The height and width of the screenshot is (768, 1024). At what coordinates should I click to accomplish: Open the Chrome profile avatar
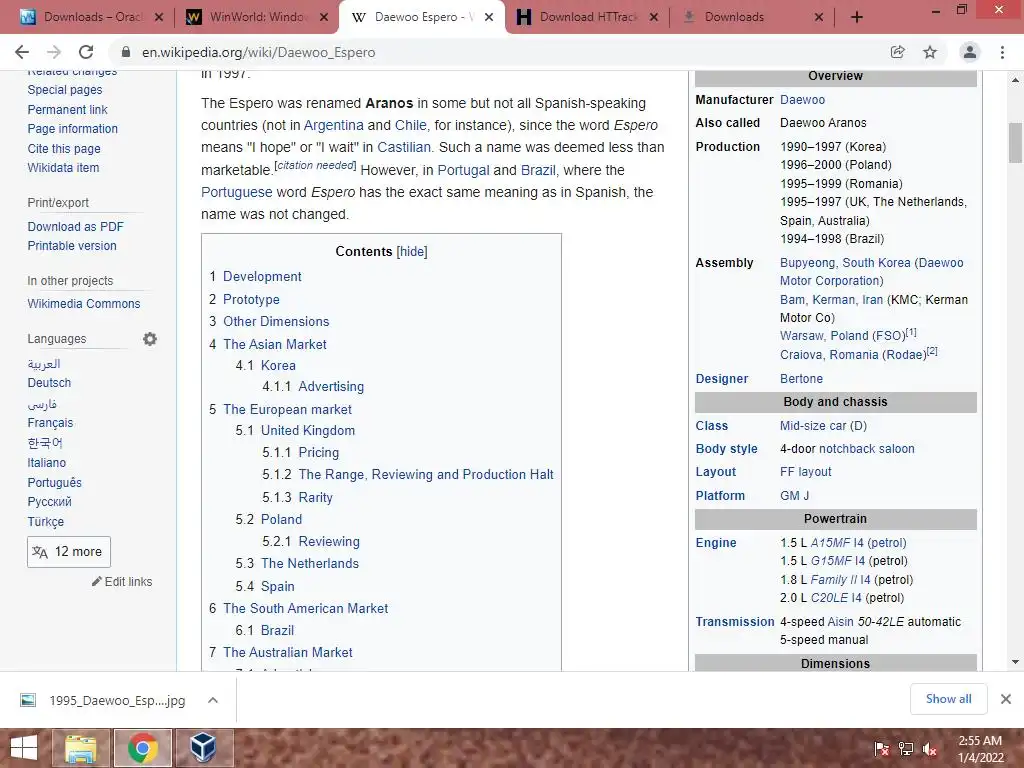[970, 52]
